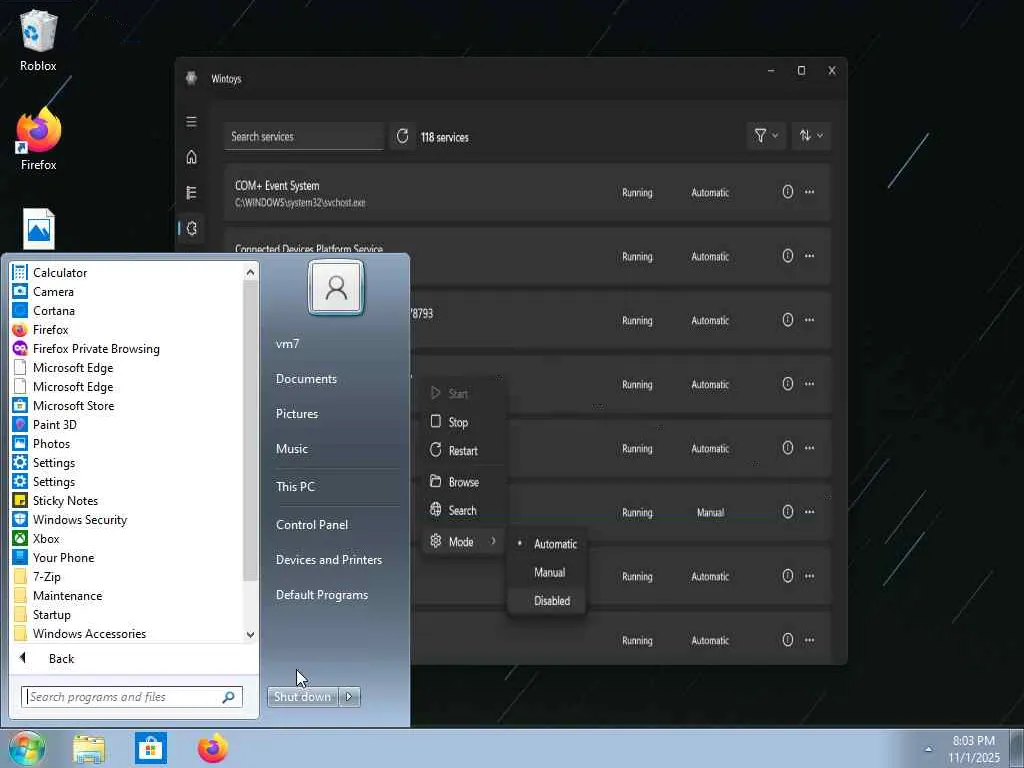The width and height of the screenshot is (1024, 768).
Task: Select Automatic startup mode
Action: (x=547, y=544)
